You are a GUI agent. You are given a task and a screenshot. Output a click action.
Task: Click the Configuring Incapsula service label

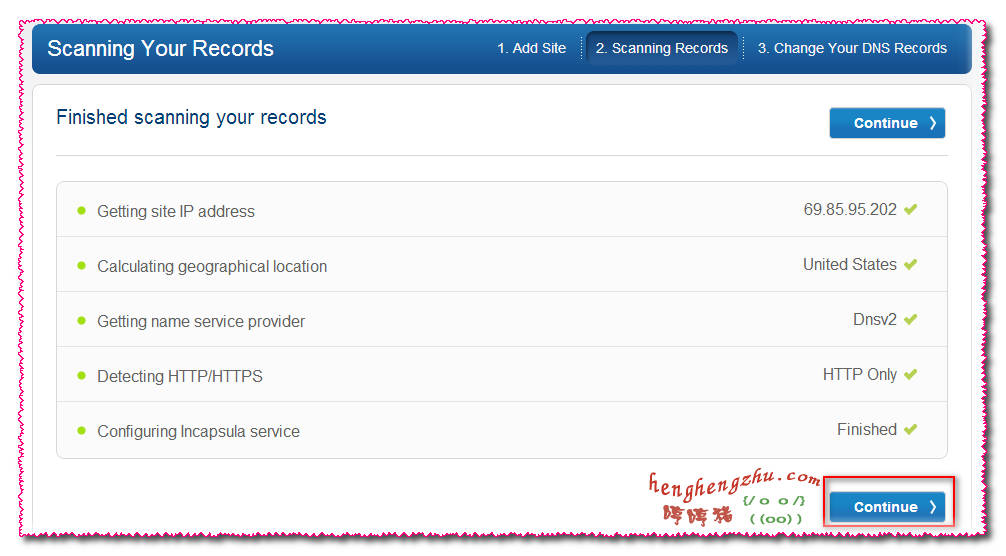[198, 431]
